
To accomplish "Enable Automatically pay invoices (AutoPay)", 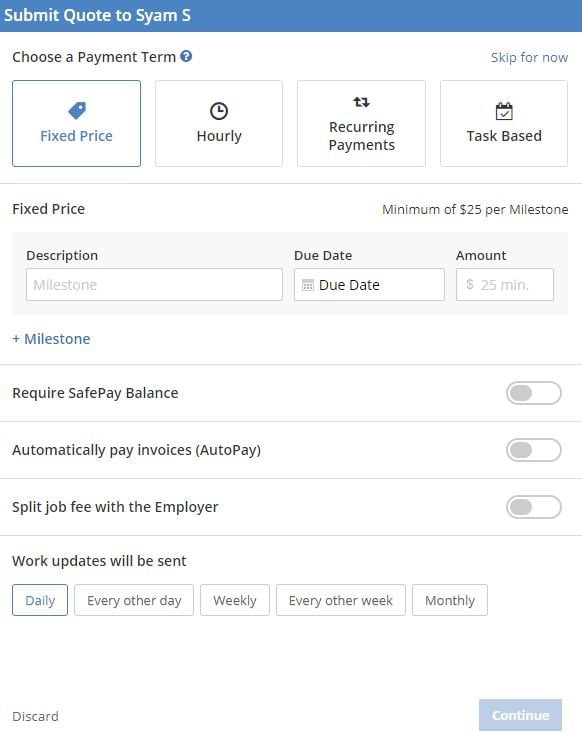I will pos(534,450).
